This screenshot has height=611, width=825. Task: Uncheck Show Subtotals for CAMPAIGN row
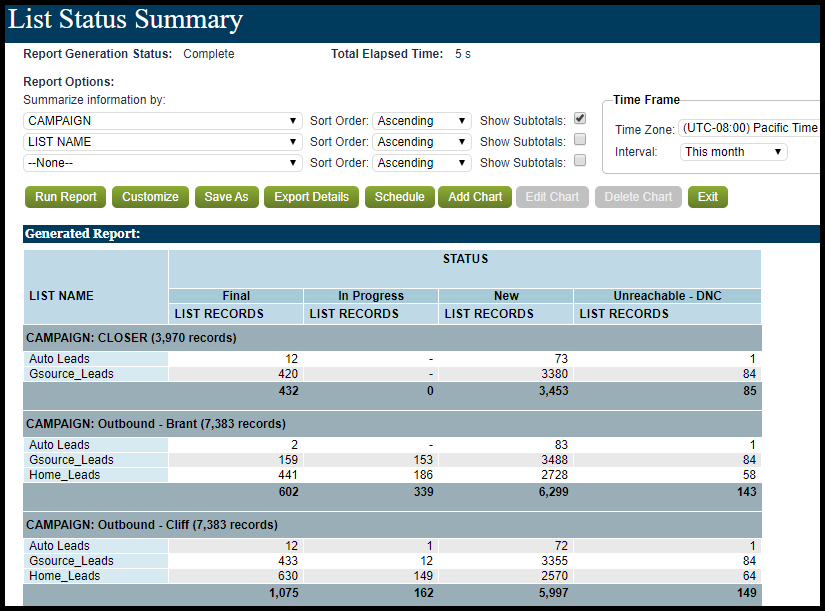580,118
